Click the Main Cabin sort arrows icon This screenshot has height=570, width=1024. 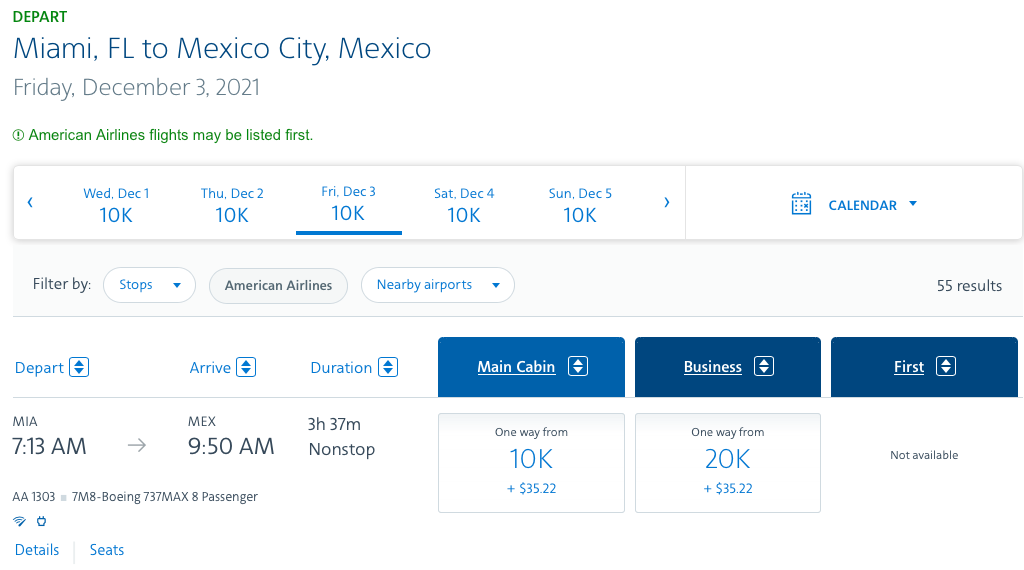click(578, 366)
